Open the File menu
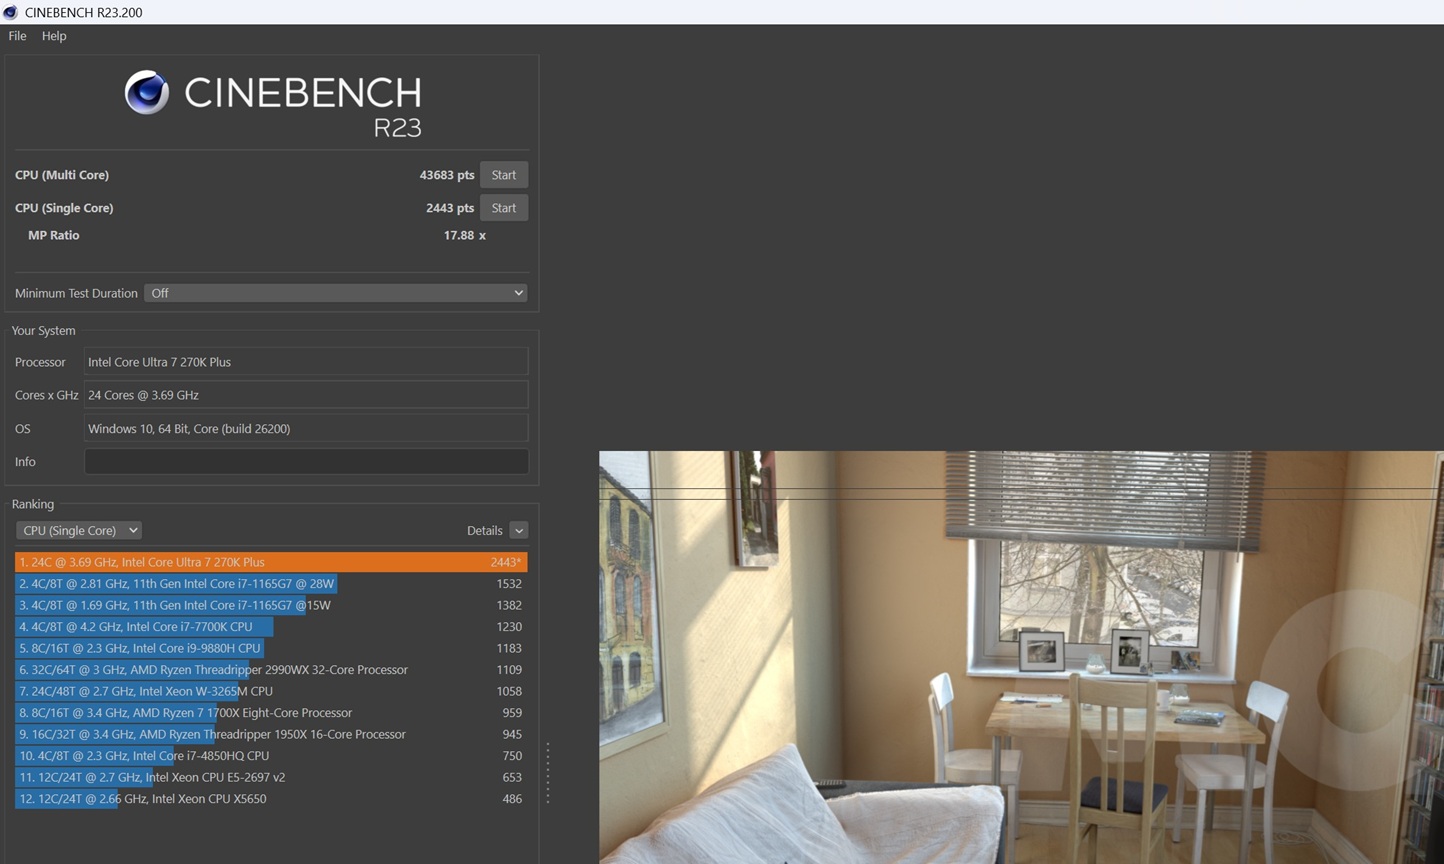 click(17, 36)
